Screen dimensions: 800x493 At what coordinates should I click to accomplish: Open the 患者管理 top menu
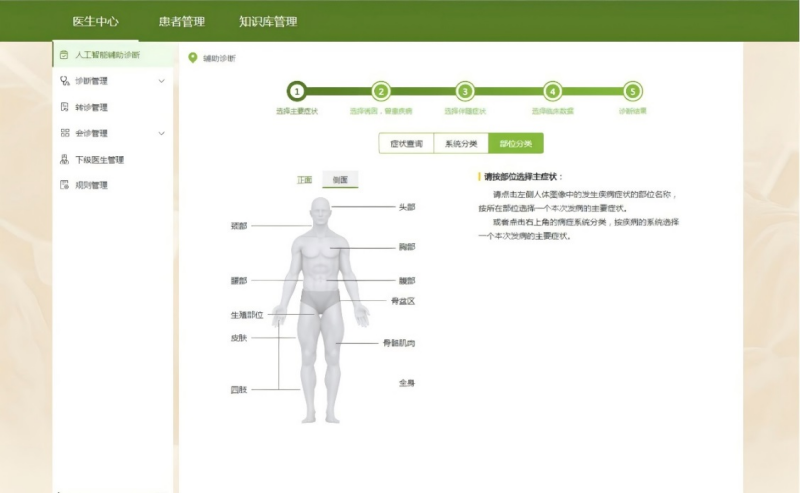click(182, 21)
